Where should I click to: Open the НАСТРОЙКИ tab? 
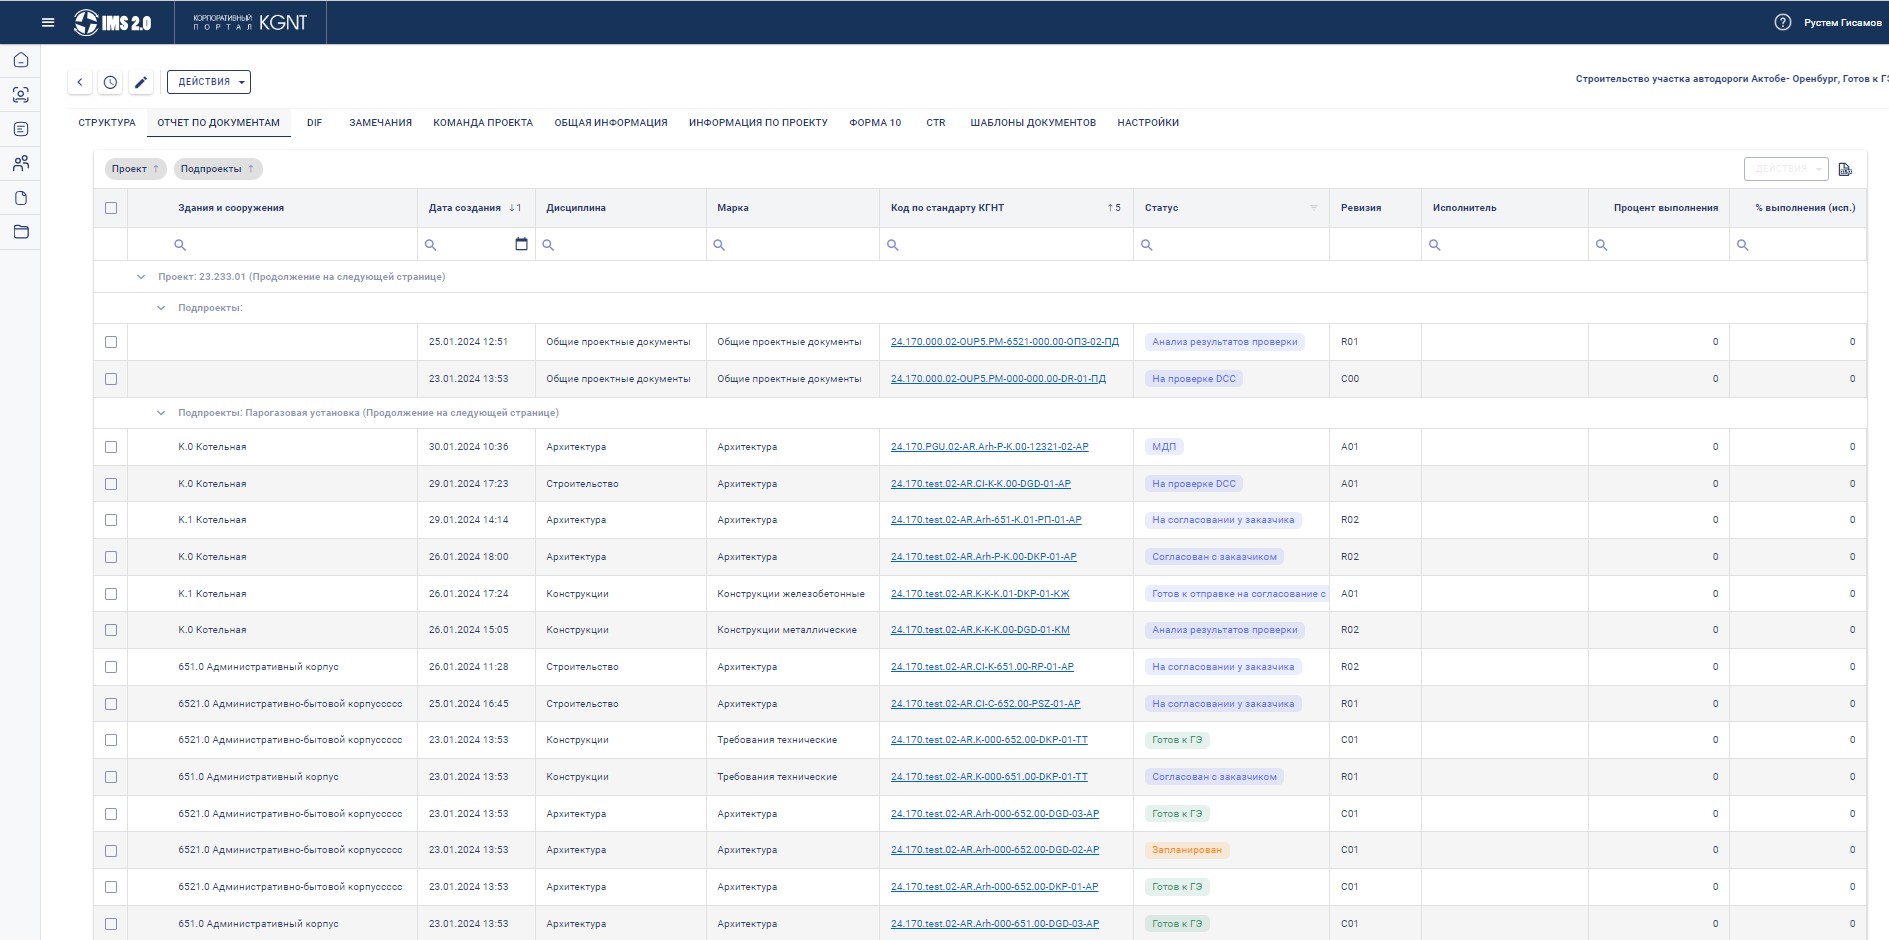(x=1148, y=123)
